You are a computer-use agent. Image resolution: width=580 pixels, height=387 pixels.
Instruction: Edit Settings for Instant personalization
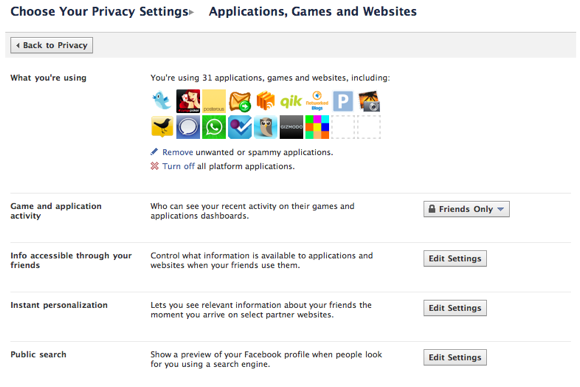coord(455,308)
